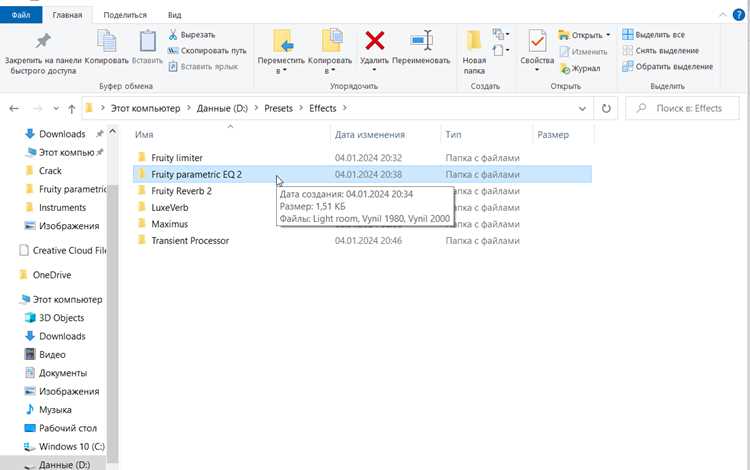Click Выделить все
Viewport: 750px width, 470px height.
tap(653, 34)
